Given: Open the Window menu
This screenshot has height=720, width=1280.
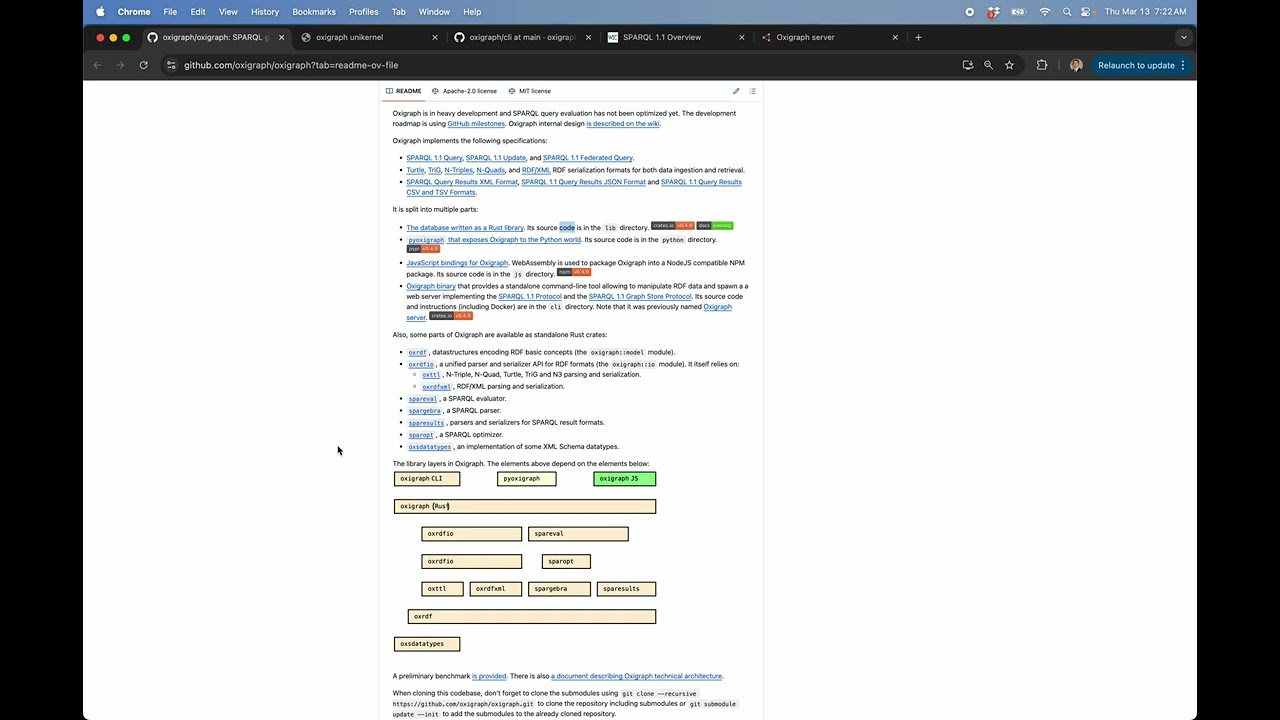Looking at the screenshot, I should [x=434, y=12].
